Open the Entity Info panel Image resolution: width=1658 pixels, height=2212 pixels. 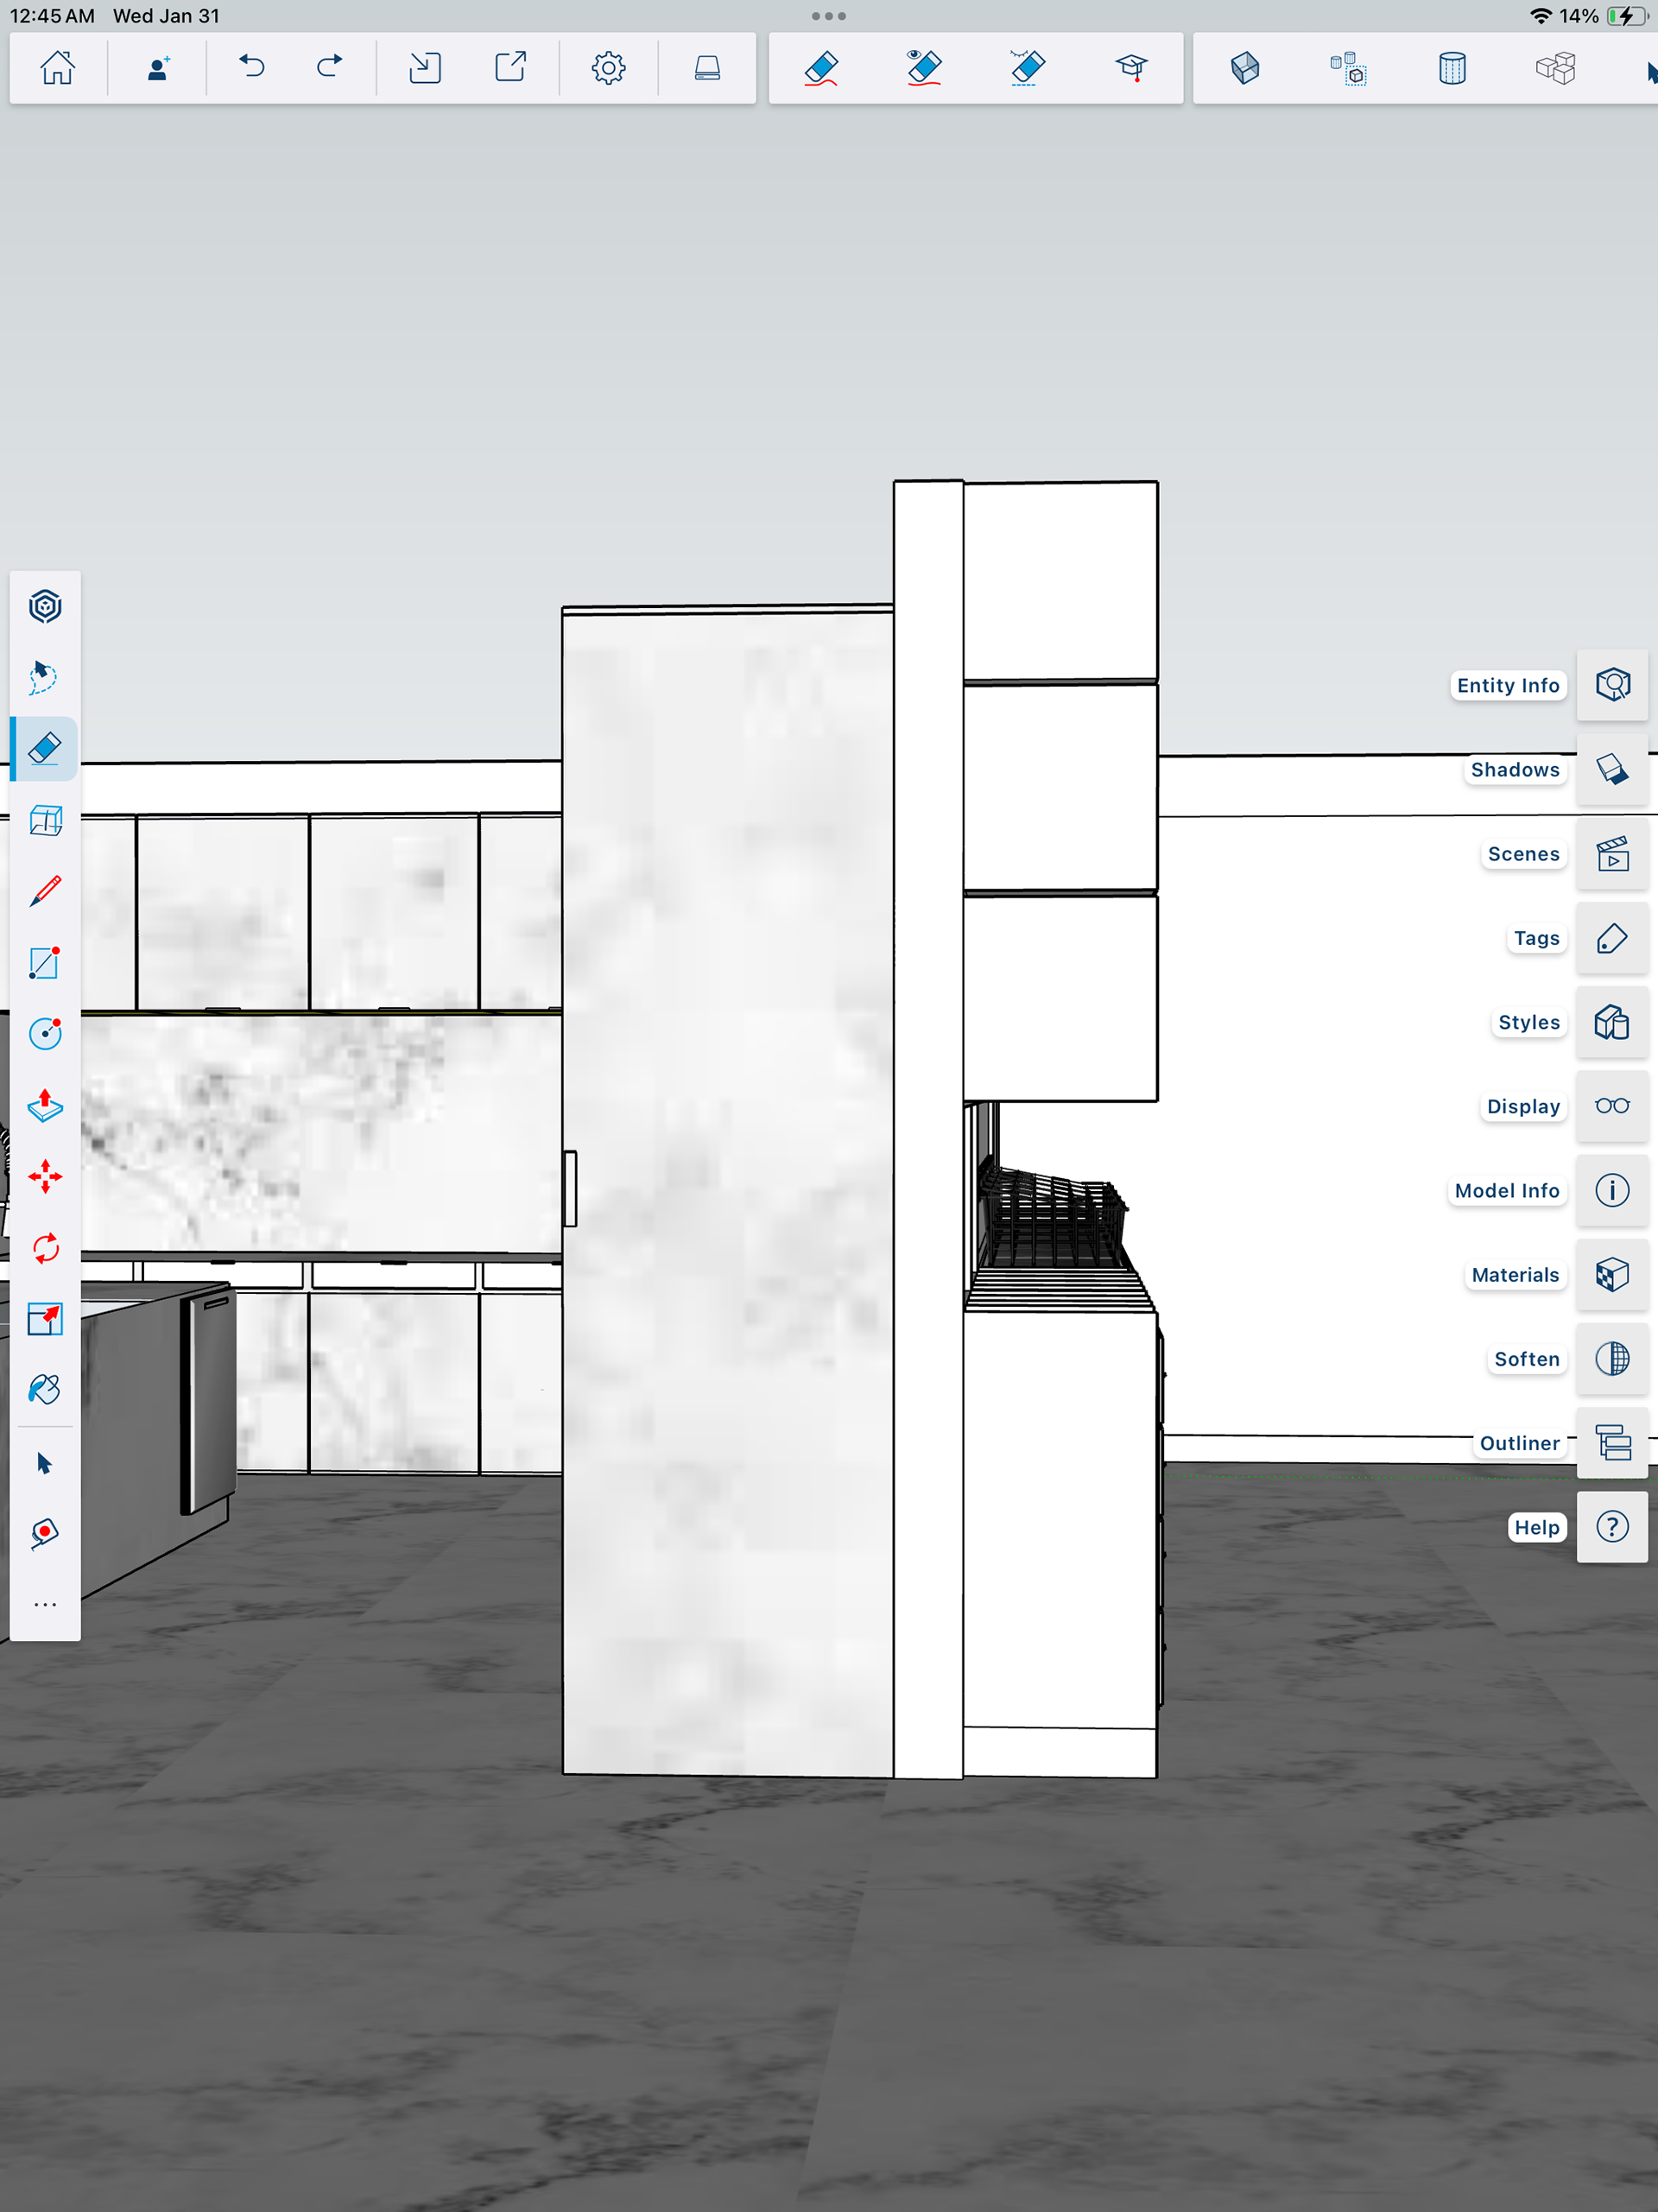1611,685
